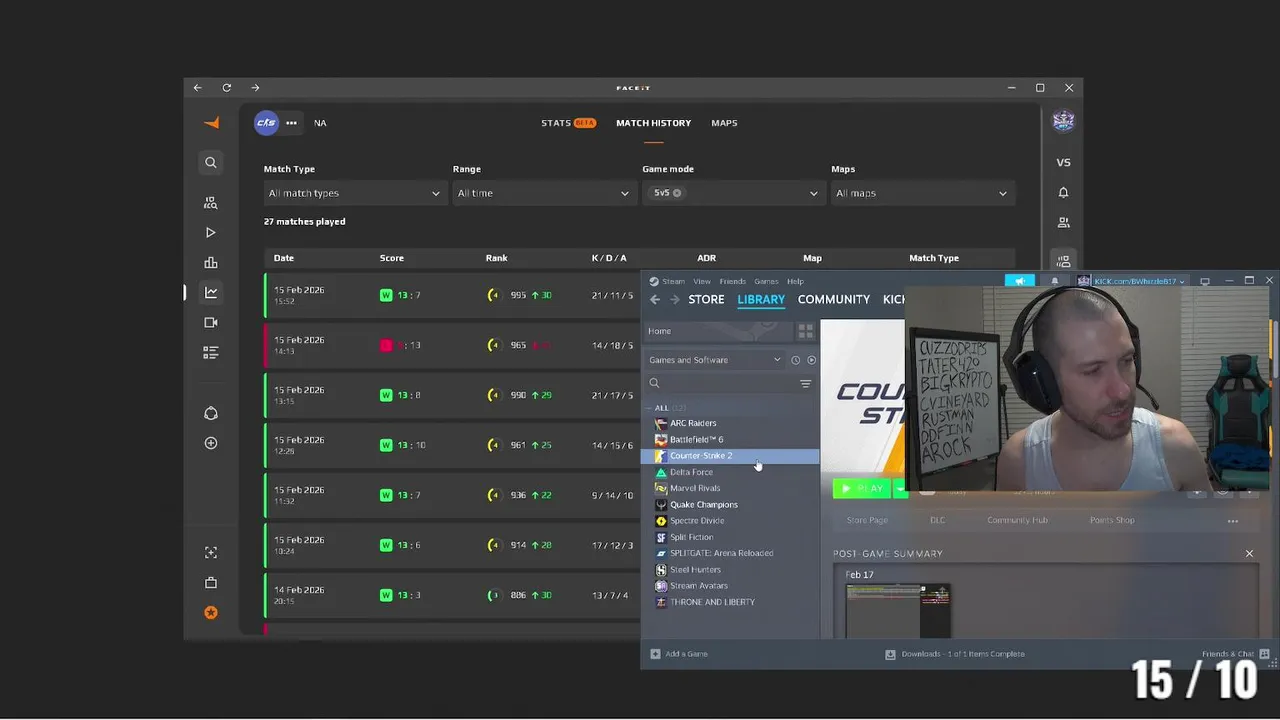The image size is (1280, 720).
Task: Expand the arrow beside Steam PLAY button
Action: click(898, 489)
